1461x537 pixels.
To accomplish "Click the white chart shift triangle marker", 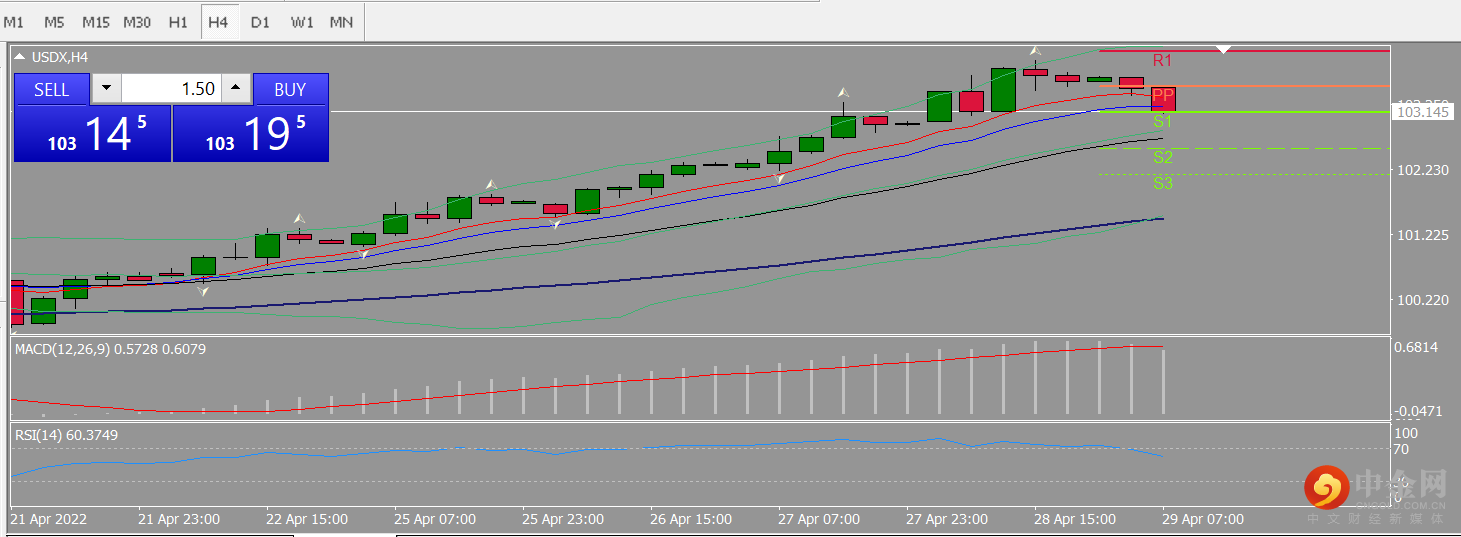I will click(1223, 48).
